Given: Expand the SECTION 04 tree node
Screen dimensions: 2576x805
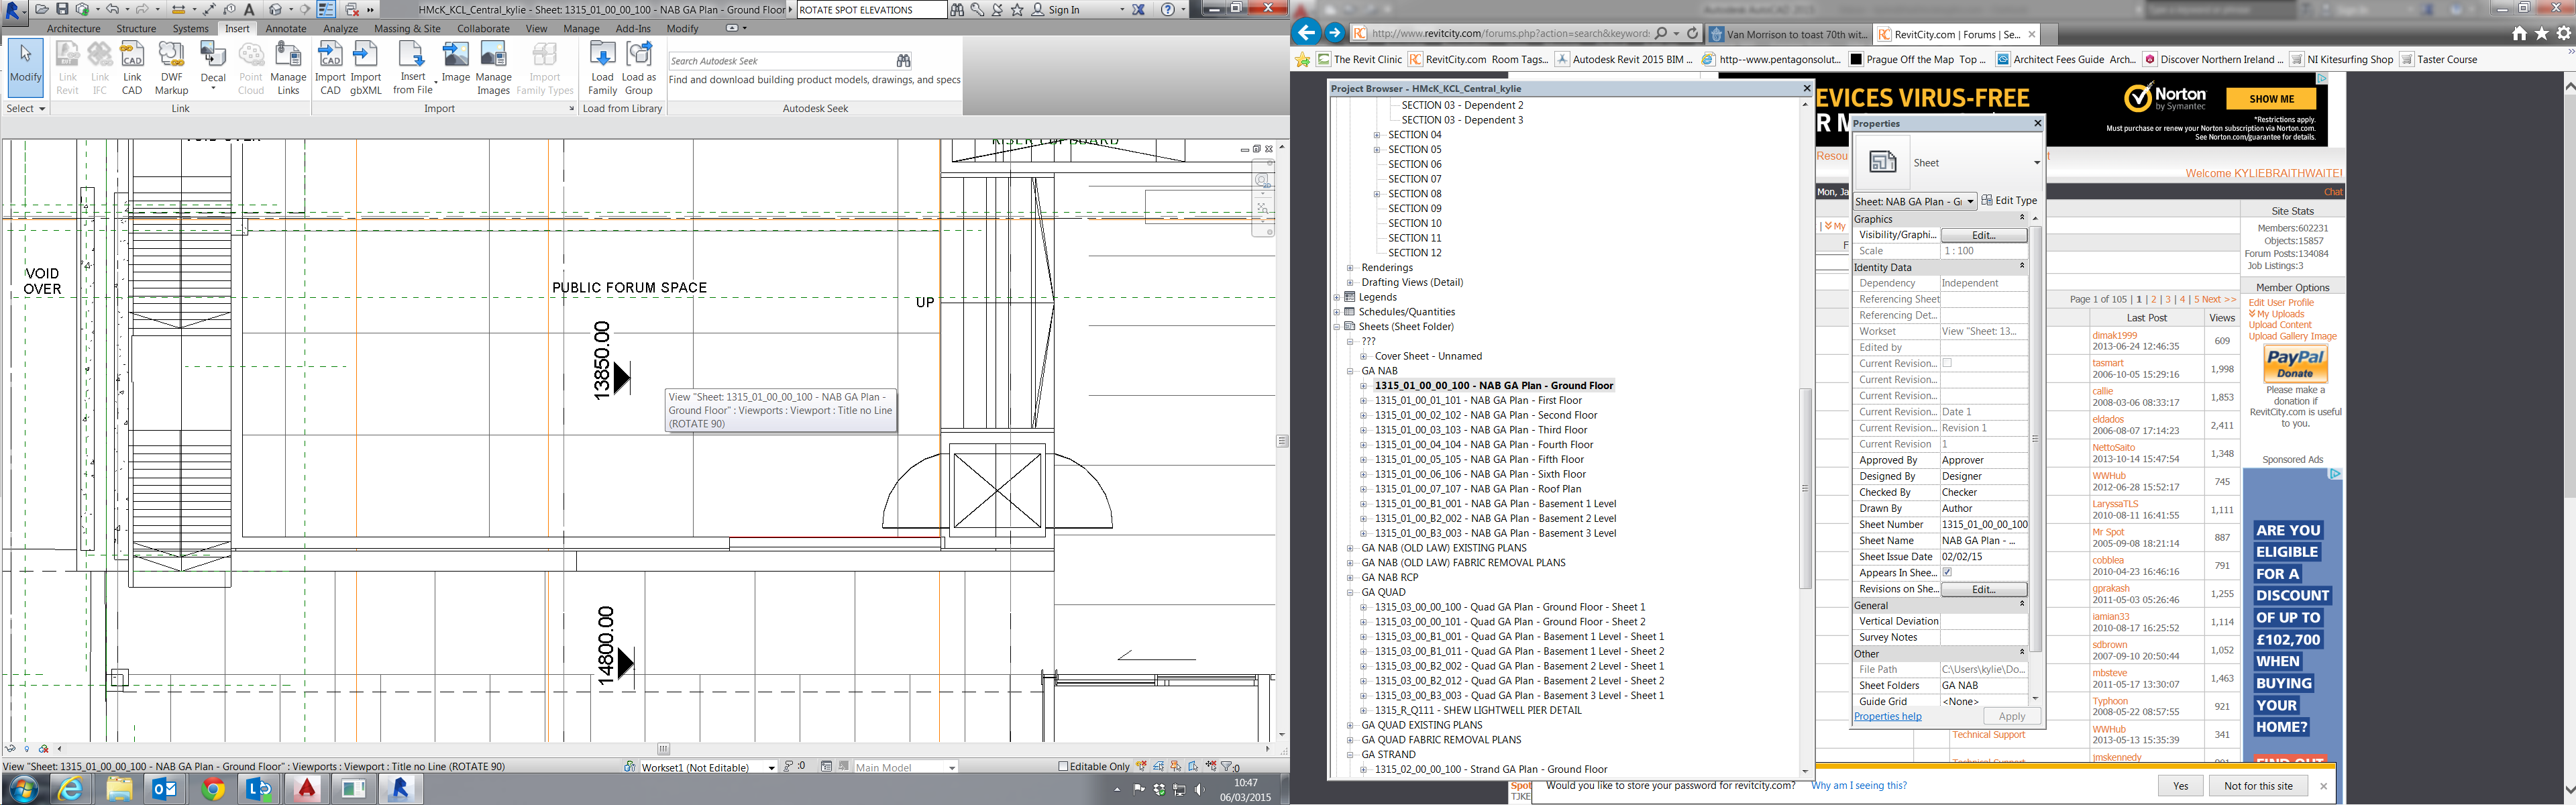Looking at the screenshot, I should (x=1377, y=135).
